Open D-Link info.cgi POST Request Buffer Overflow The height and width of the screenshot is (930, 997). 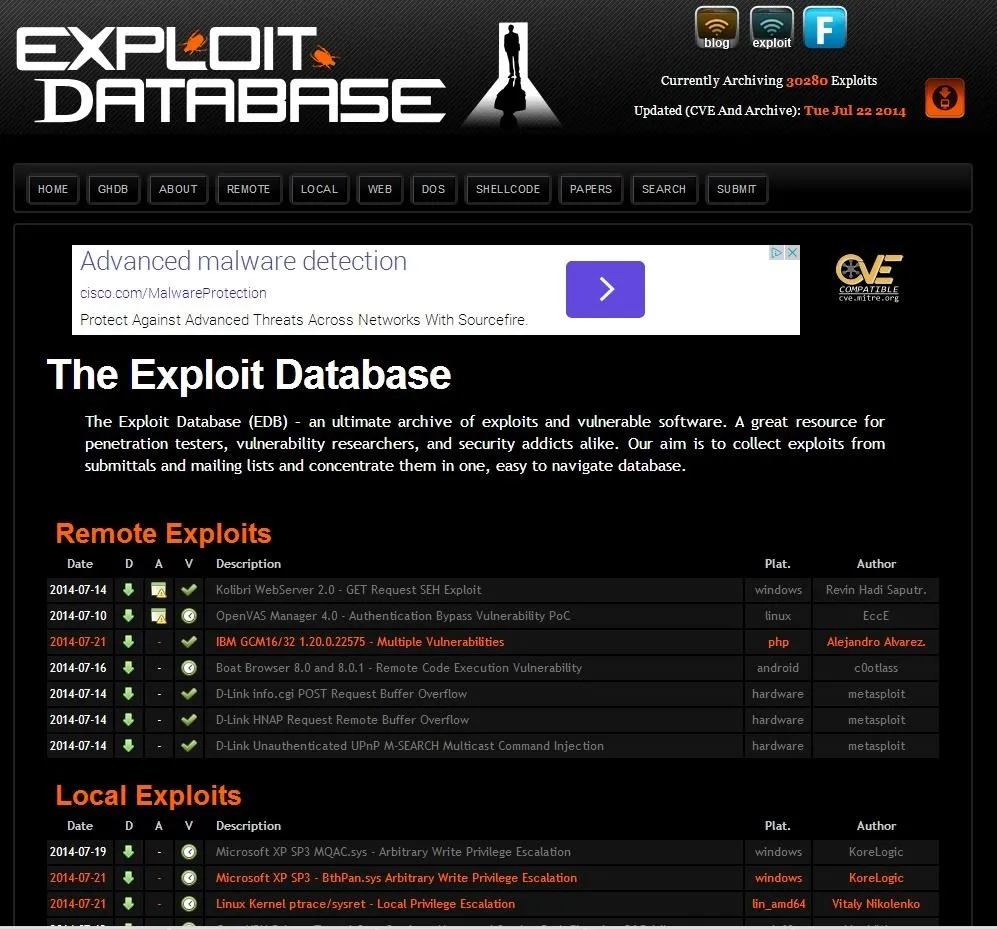[x=341, y=694]
